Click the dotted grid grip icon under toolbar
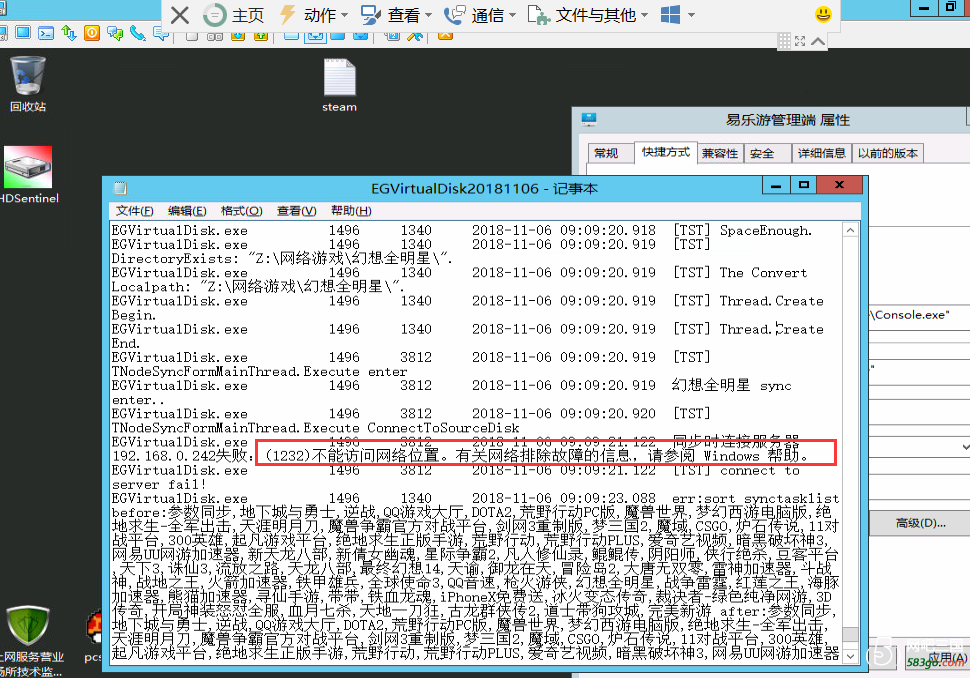The width and height of the screenshot is (970, 678). [784, 41]
